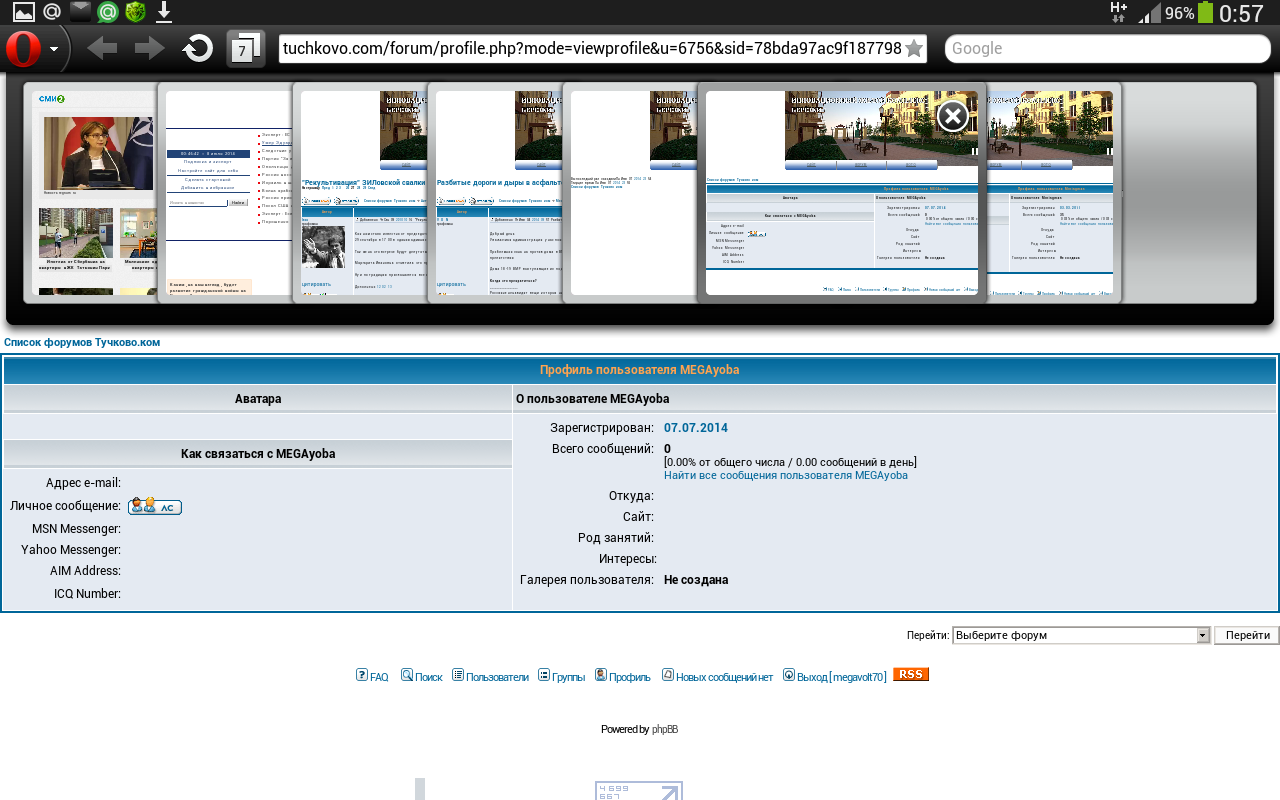Go forward with the right arrow
This screenshot has height=800, width=1280.
click(150, 48)
